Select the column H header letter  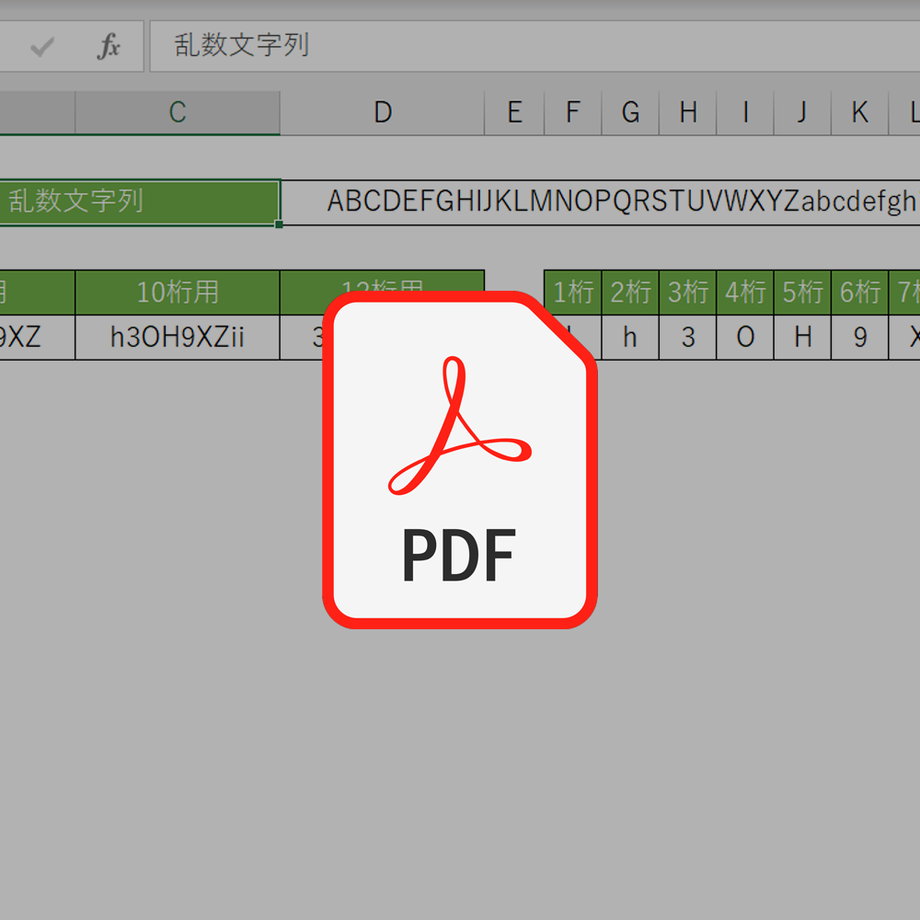tap(688, 113)
